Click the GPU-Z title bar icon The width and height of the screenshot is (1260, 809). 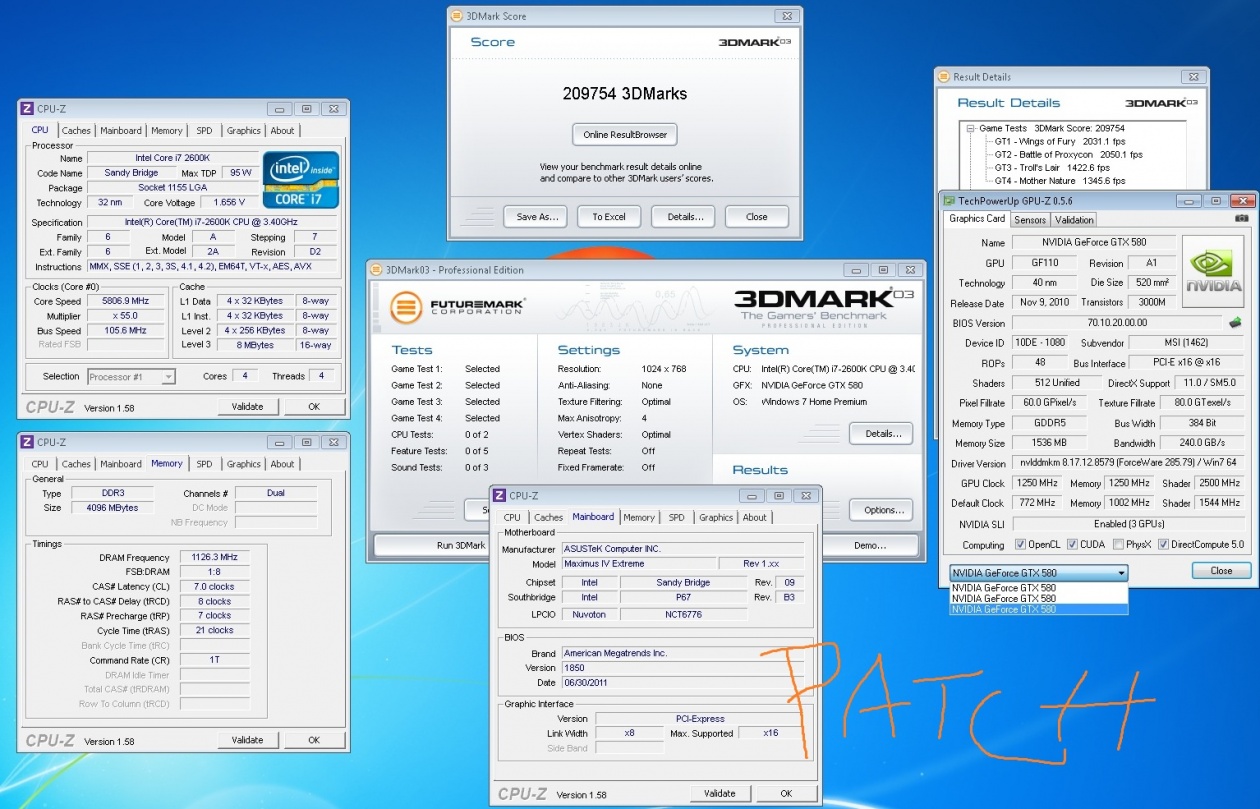tap(948, 201)
